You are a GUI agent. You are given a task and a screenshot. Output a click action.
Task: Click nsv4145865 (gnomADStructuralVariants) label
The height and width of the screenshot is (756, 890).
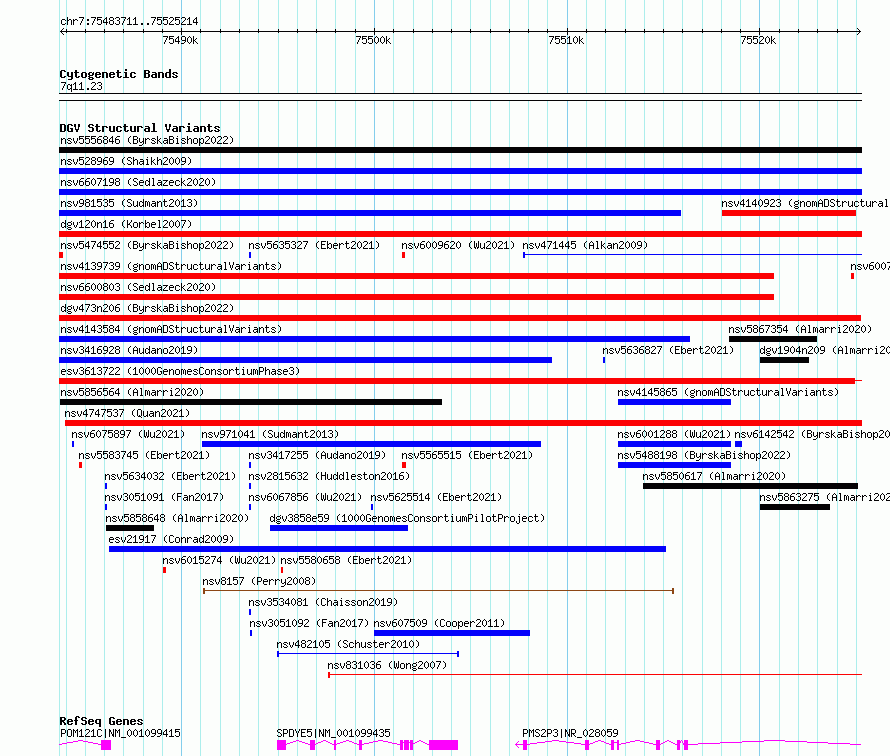point(728,392)
